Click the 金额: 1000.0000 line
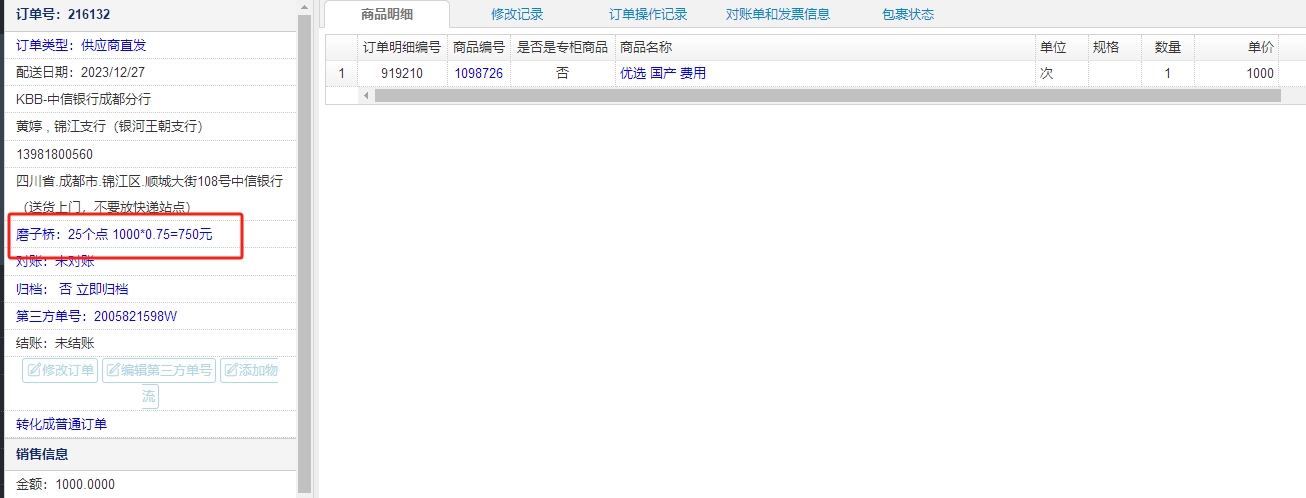The height and width of the screenshot is (498, 1306). point(66,484)
